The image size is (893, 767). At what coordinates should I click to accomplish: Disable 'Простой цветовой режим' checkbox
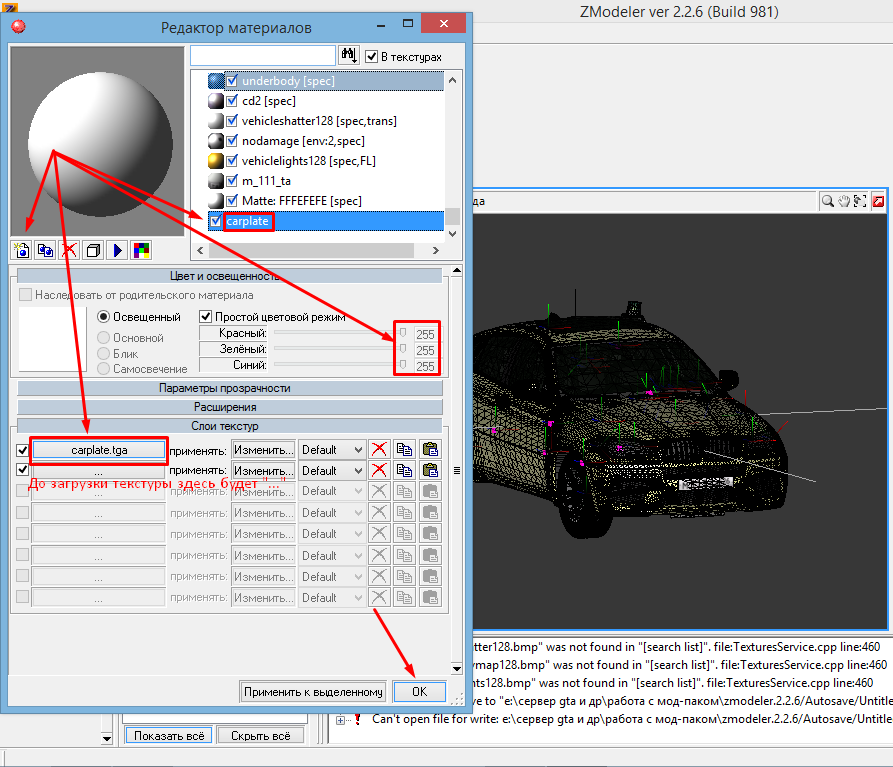click(206, 317)
